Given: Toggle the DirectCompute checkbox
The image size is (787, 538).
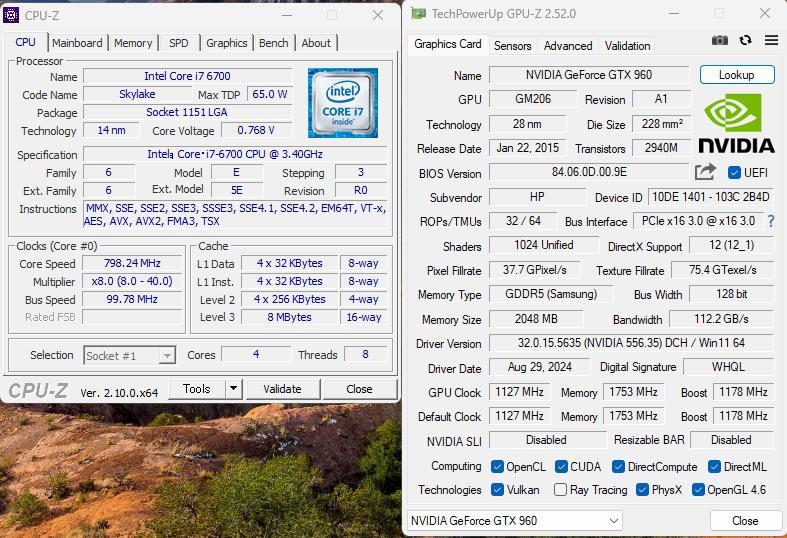Looking at the screenshot, I should point(618,467).
